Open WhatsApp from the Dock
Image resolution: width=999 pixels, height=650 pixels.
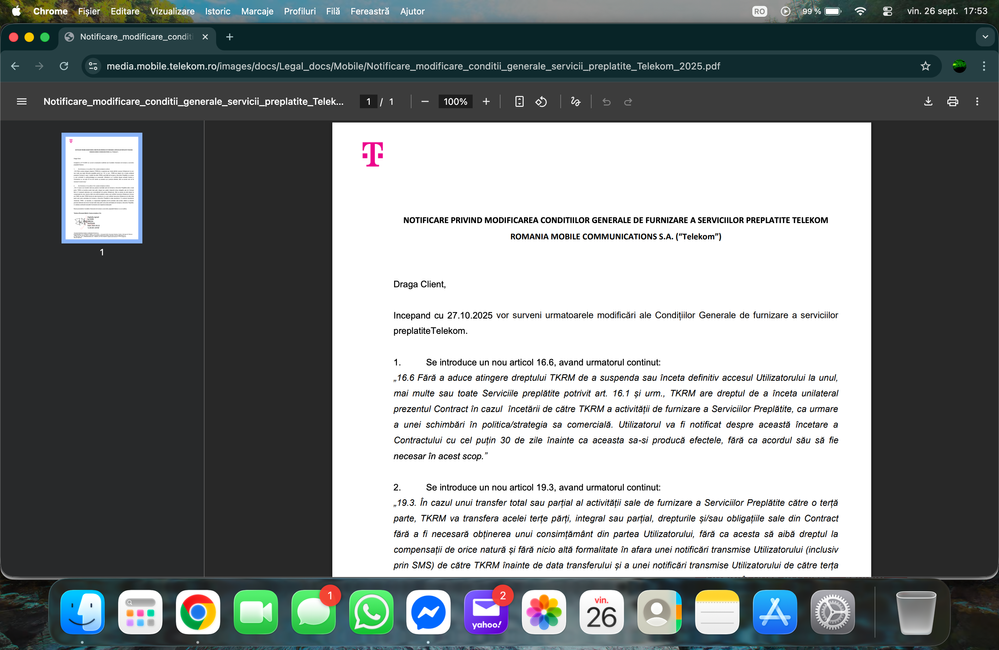(371, 611)
